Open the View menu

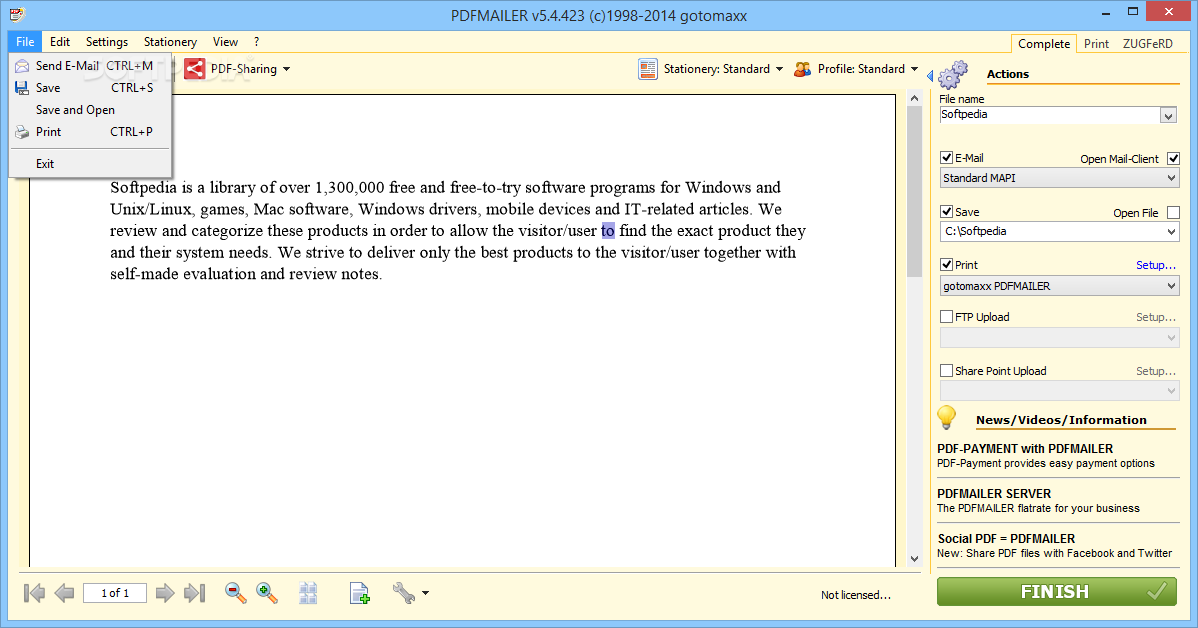(x=225, y=42)
